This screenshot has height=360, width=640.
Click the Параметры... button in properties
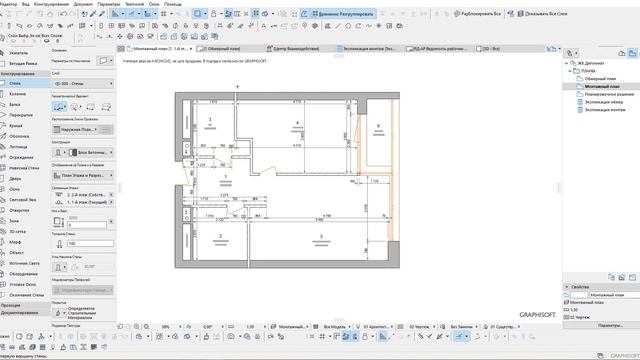(x=610, y=325)
